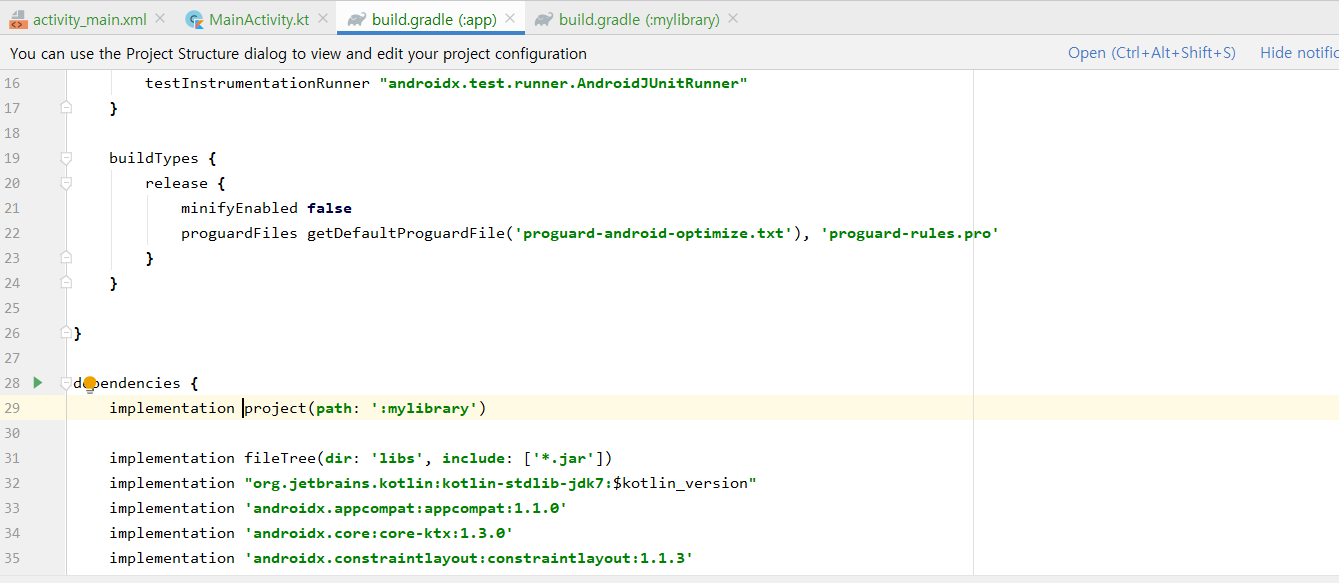1339x583 pixels.
Task: Run the dependencies block with green arrow
Action: click(x=38, y=382)
